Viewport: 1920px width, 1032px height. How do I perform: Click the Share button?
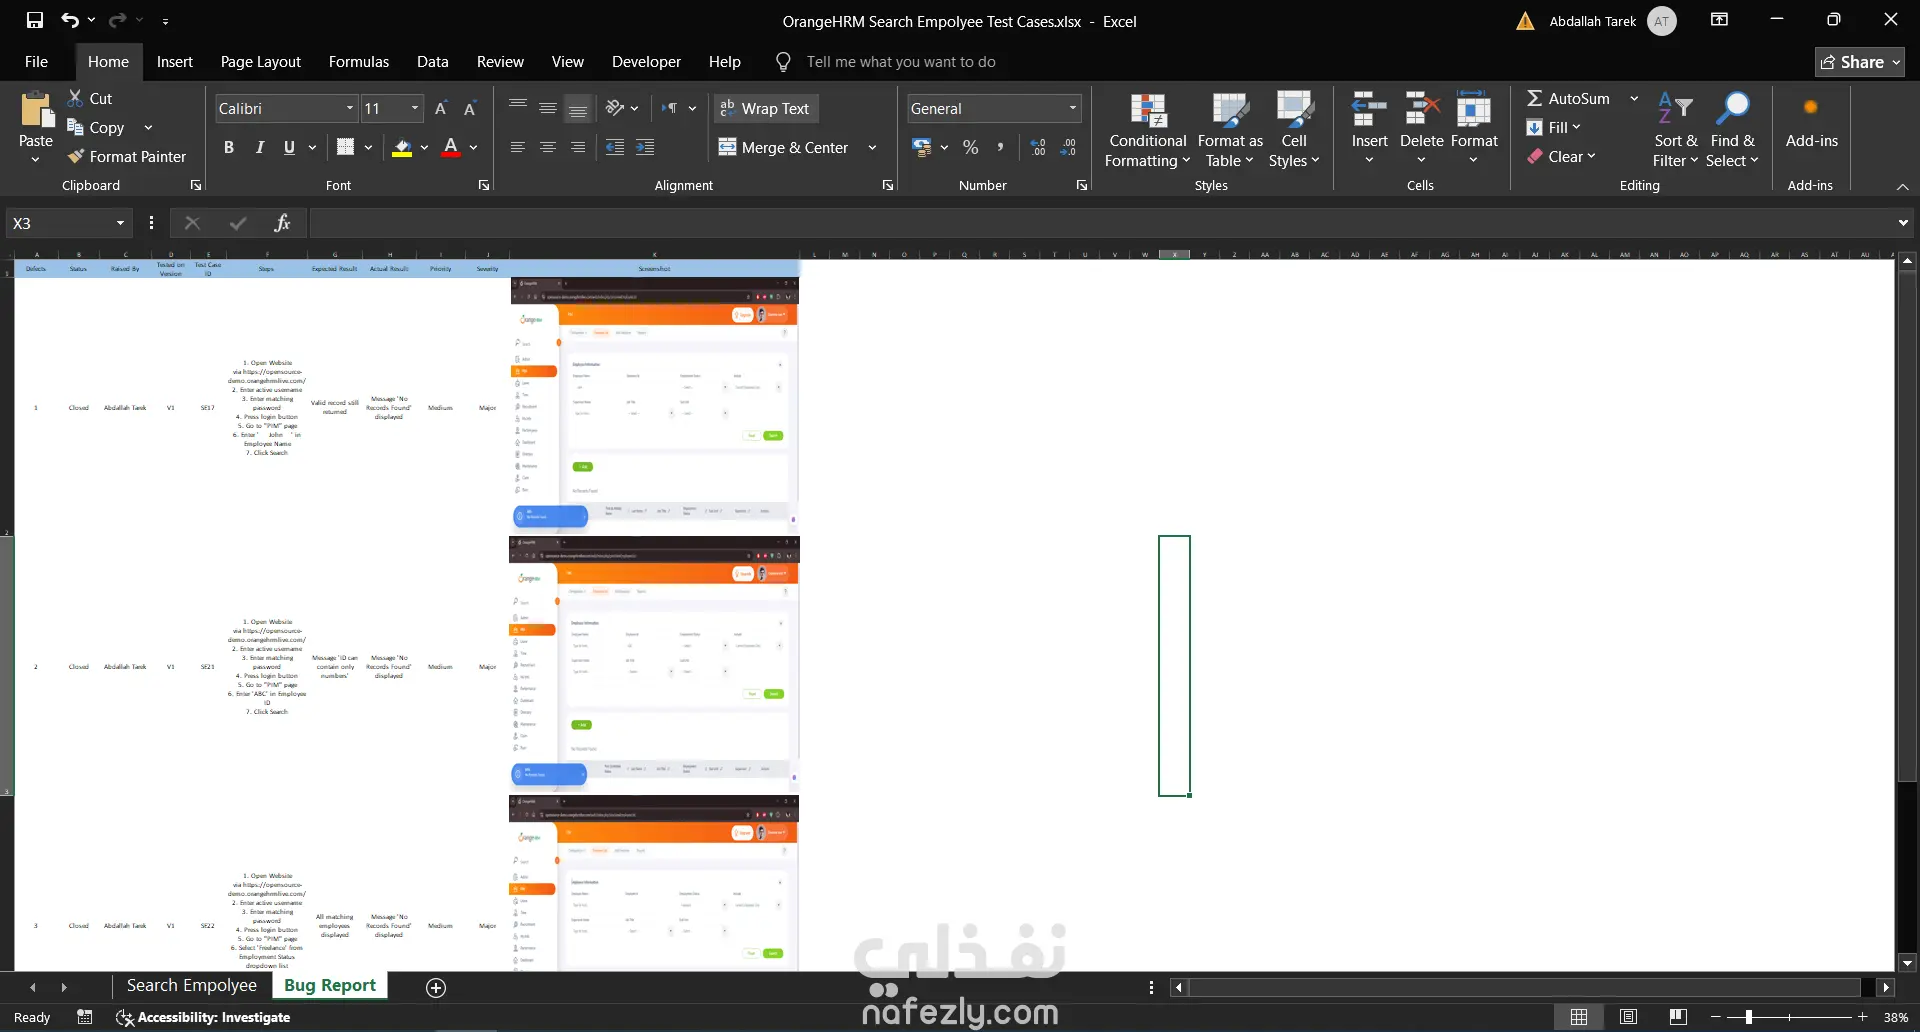click(1860, 62)
